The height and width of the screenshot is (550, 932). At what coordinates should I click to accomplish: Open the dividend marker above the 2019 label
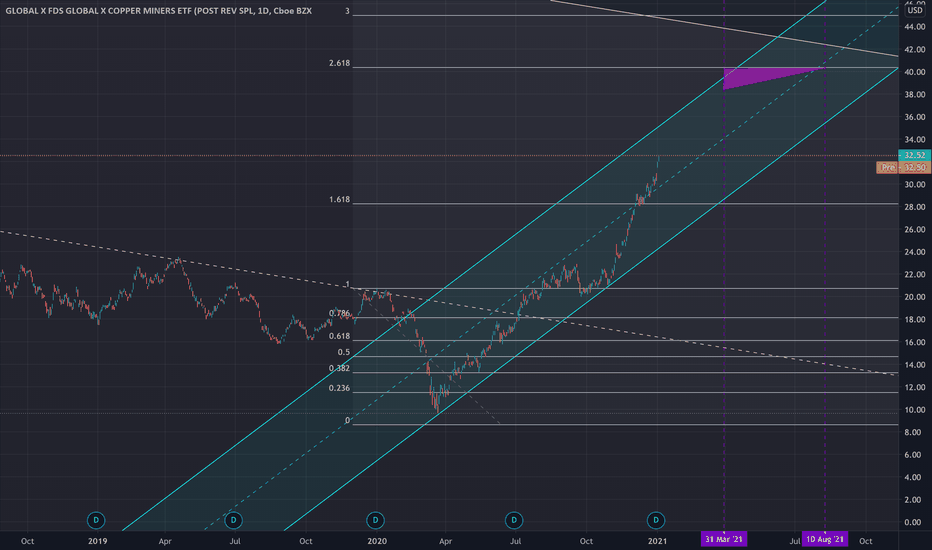pos(96,520)
